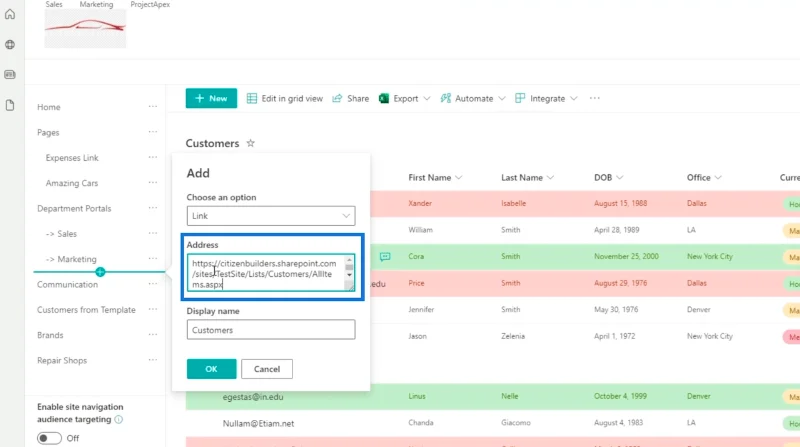Open ellipsis menu next to Expenses Link
Viewport: 800px width, 447px height.
click(153, 157)
